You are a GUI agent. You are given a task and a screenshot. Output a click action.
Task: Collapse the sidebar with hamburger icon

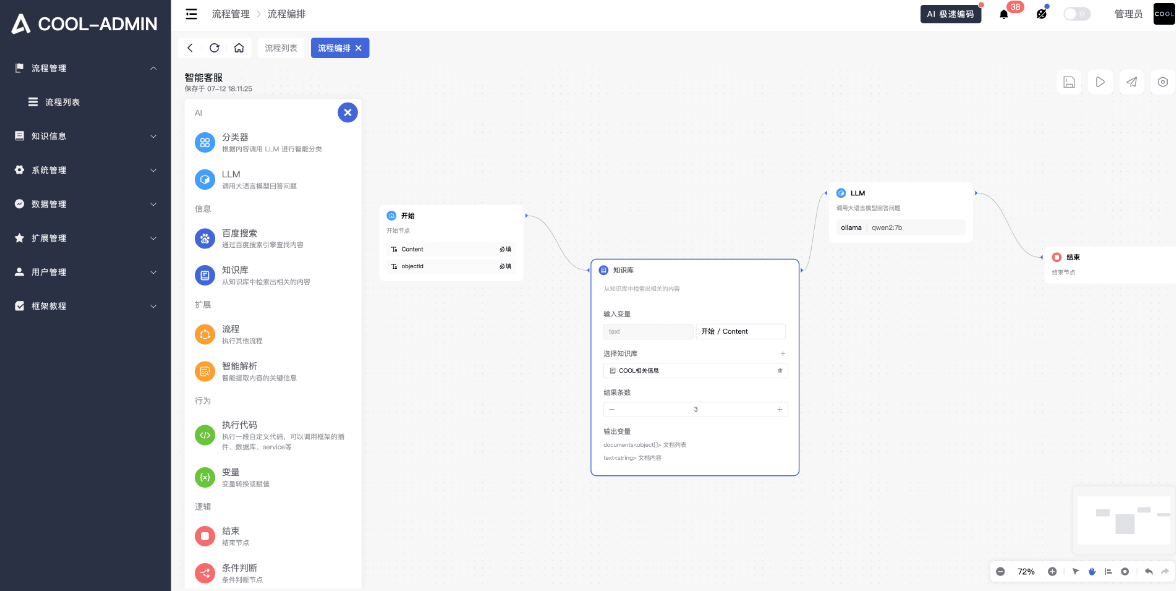pos(191,14)
